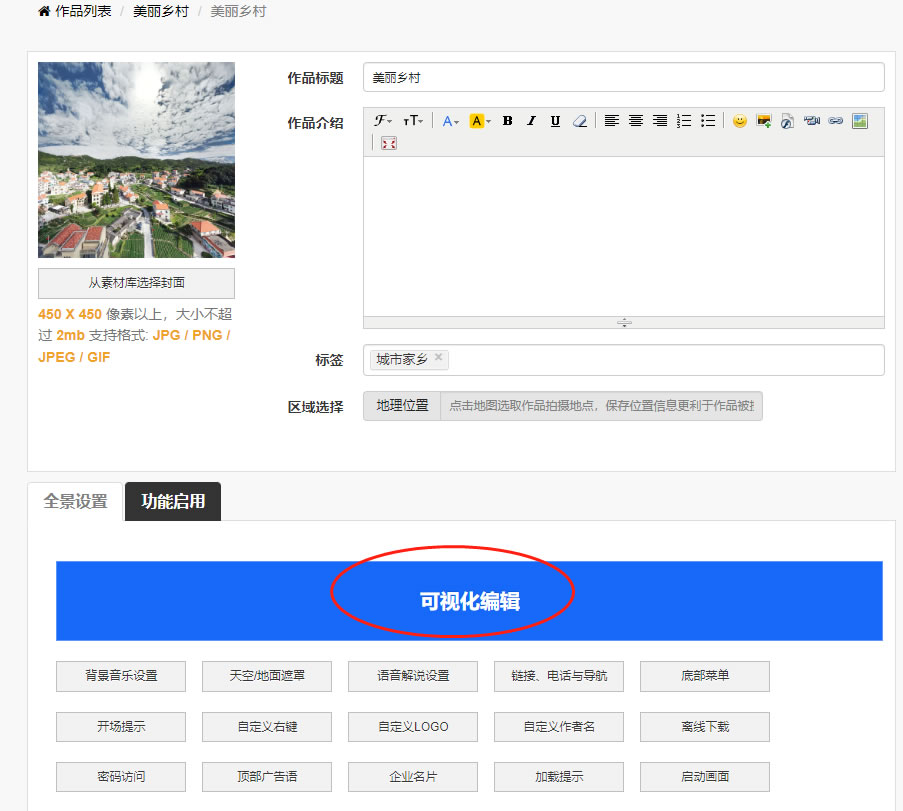
Task: Click 从素材库选择封面 to choose a cover
Action: click(135, 283)
